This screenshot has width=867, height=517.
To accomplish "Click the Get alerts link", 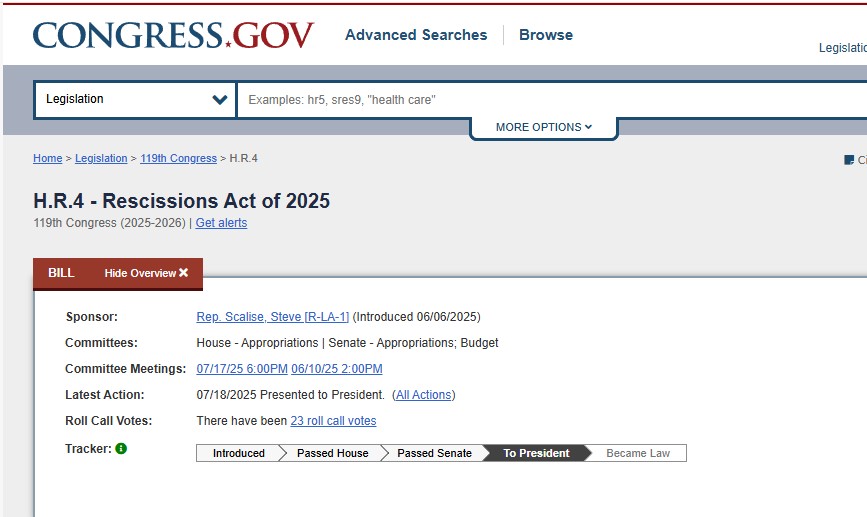I will (x=221, y=223).
